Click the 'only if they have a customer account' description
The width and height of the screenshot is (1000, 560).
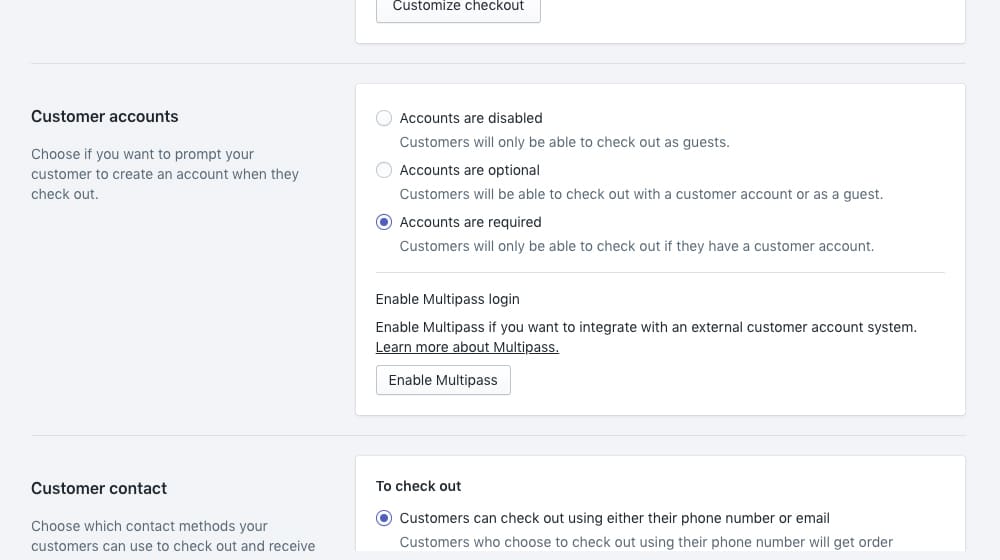tap(637, 246)
